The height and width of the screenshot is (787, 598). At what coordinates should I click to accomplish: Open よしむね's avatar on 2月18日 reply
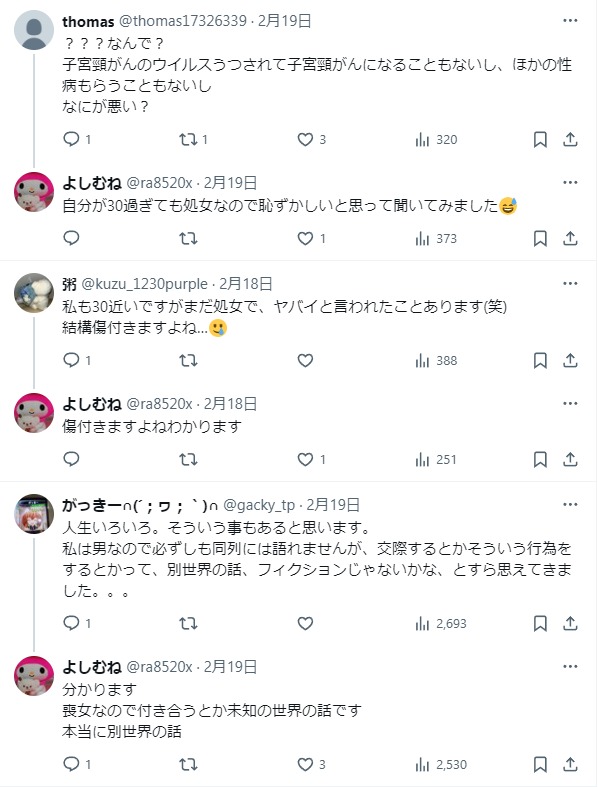(x=34, y=413)
